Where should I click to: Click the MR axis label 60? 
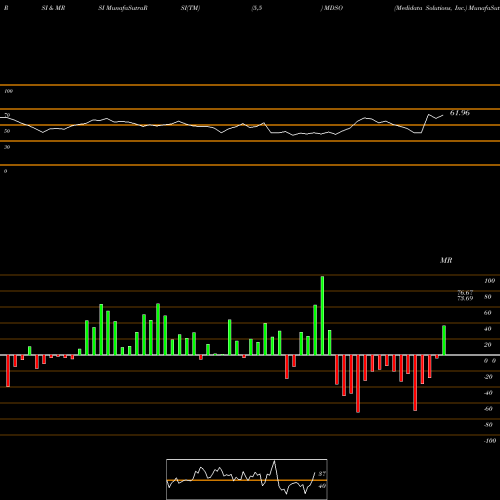pyautogui.click(x=488, y=313)
